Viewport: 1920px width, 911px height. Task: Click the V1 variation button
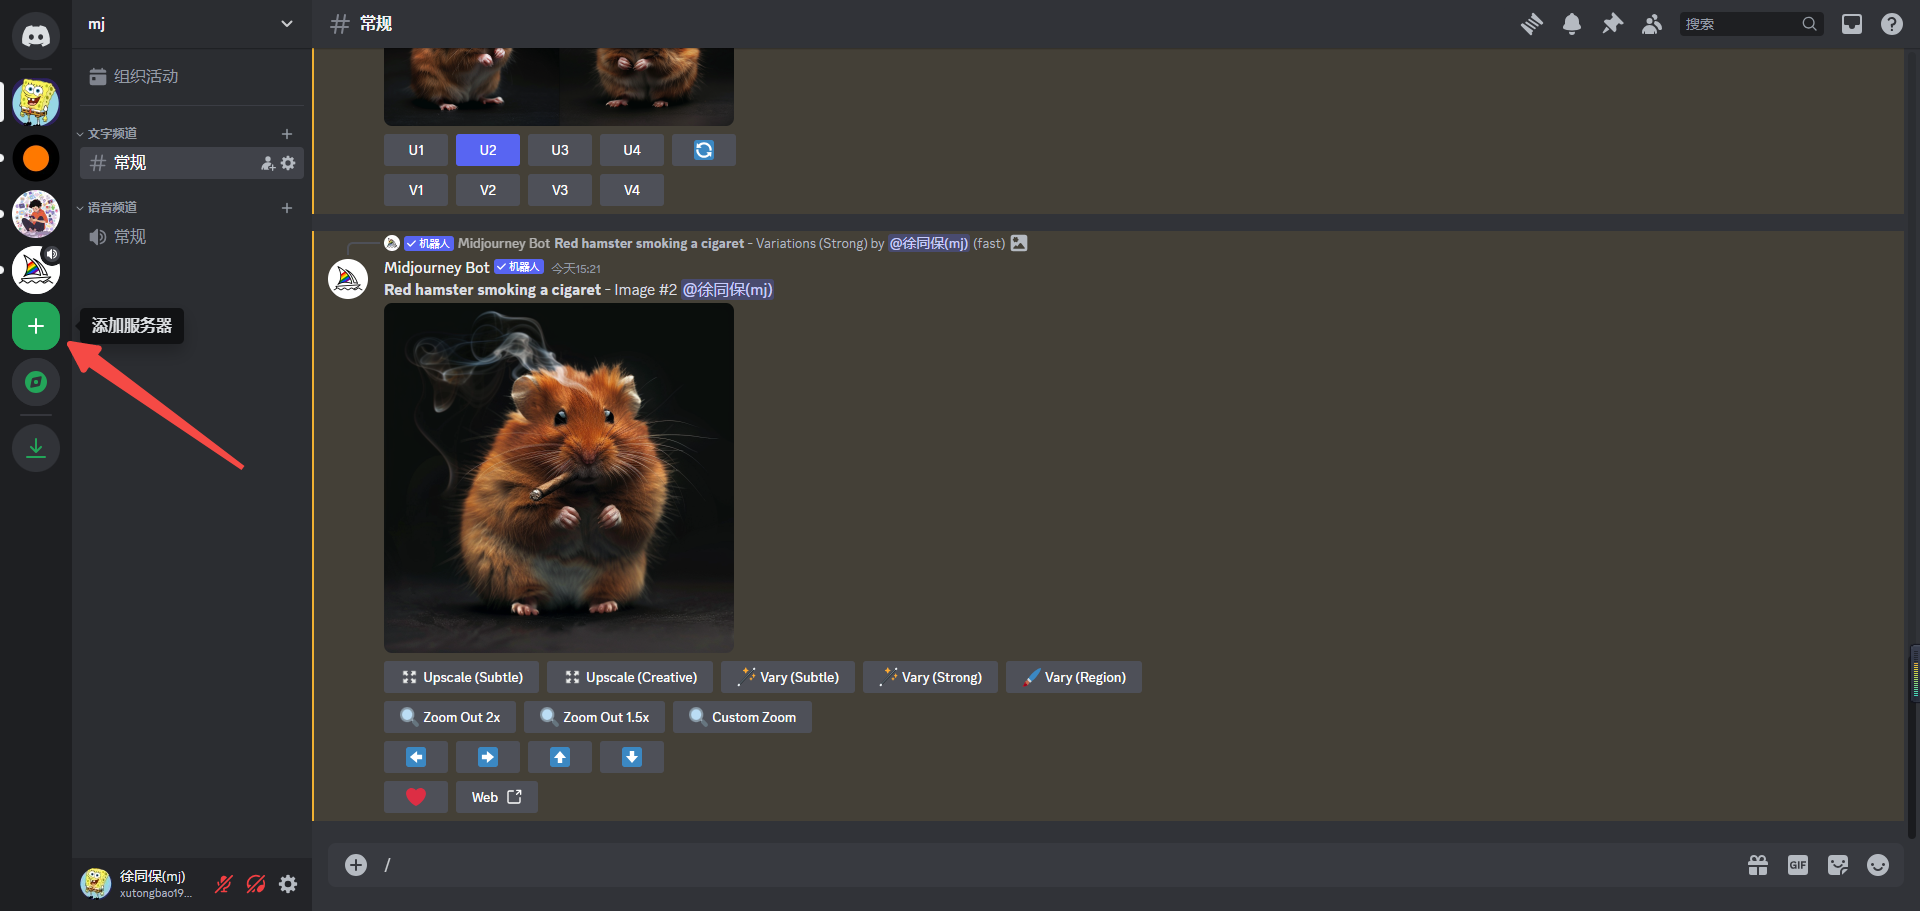point(416,190)
